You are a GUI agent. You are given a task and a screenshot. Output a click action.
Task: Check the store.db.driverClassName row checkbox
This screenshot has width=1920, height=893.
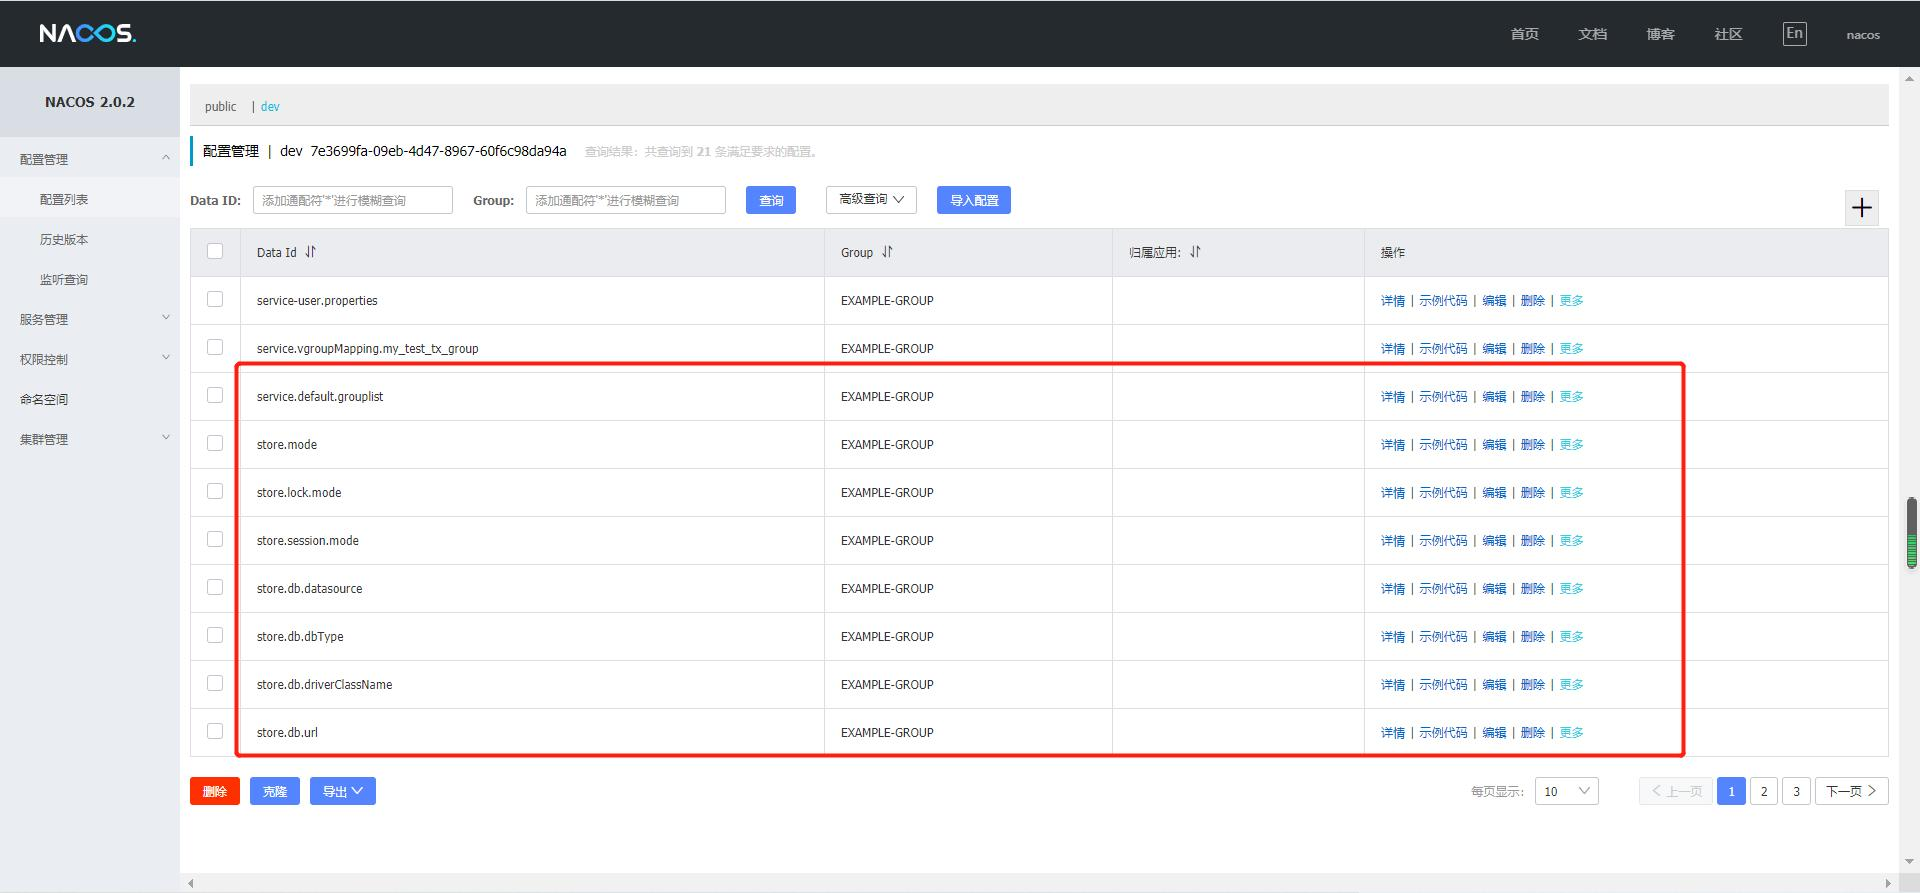pyautogui.click(x=215, y=683)
